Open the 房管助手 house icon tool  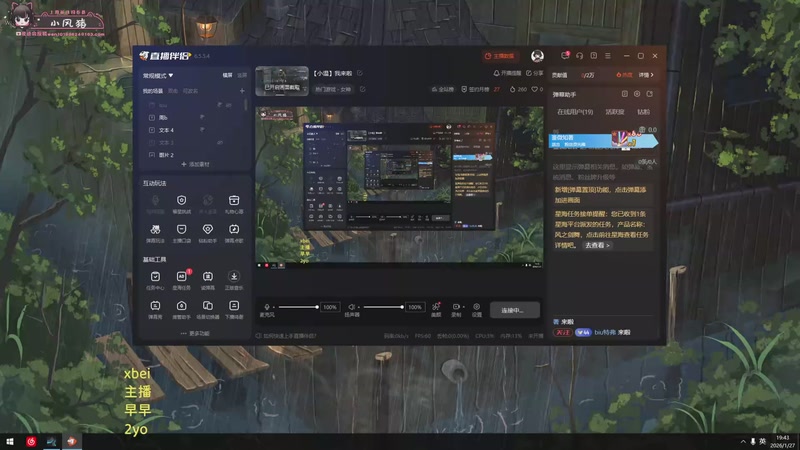(181, 306)
